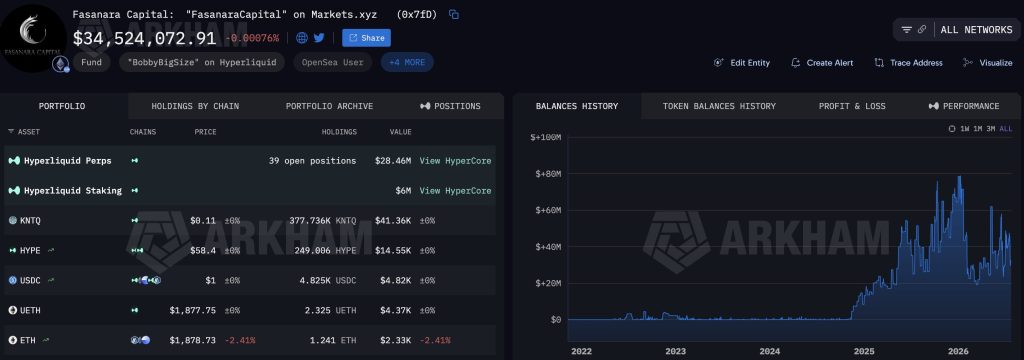Sort by the VALUE column header
This screenshot has height=360, width=1024.
401,132
